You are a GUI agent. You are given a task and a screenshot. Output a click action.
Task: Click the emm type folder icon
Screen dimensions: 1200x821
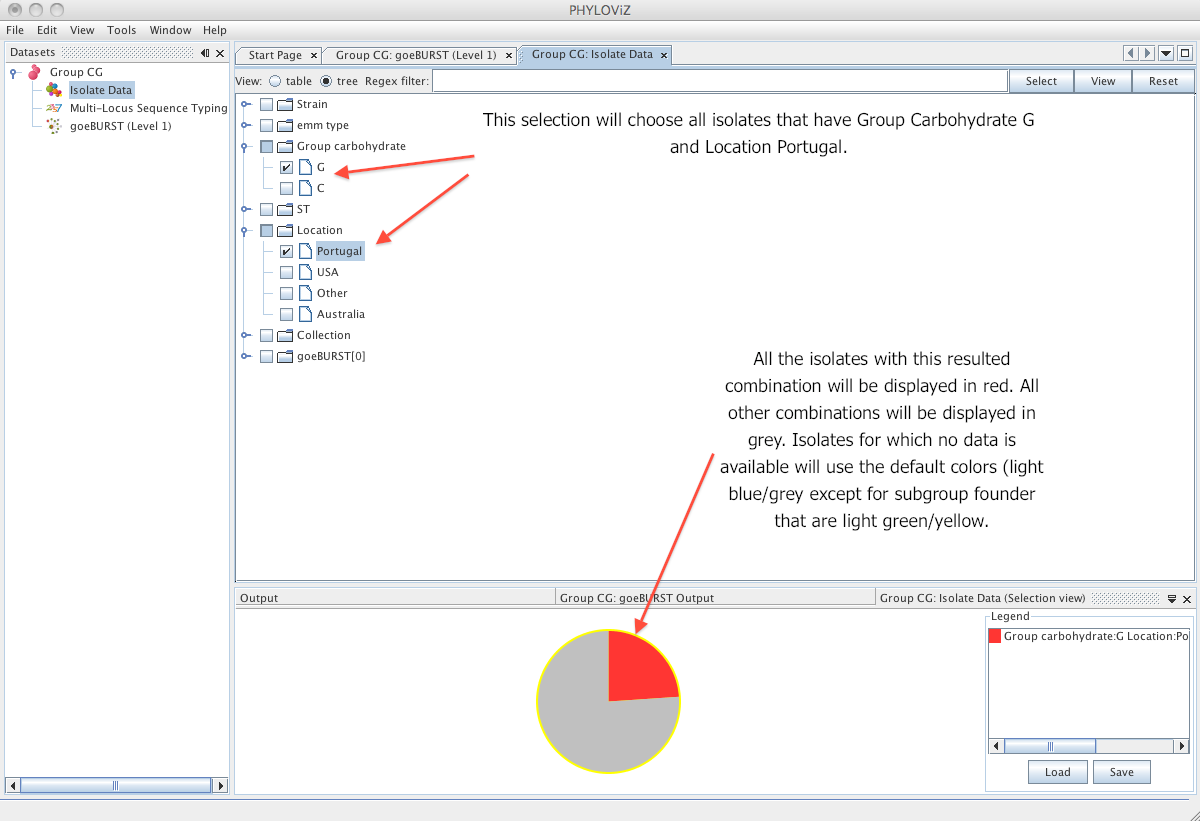(284, 125)
